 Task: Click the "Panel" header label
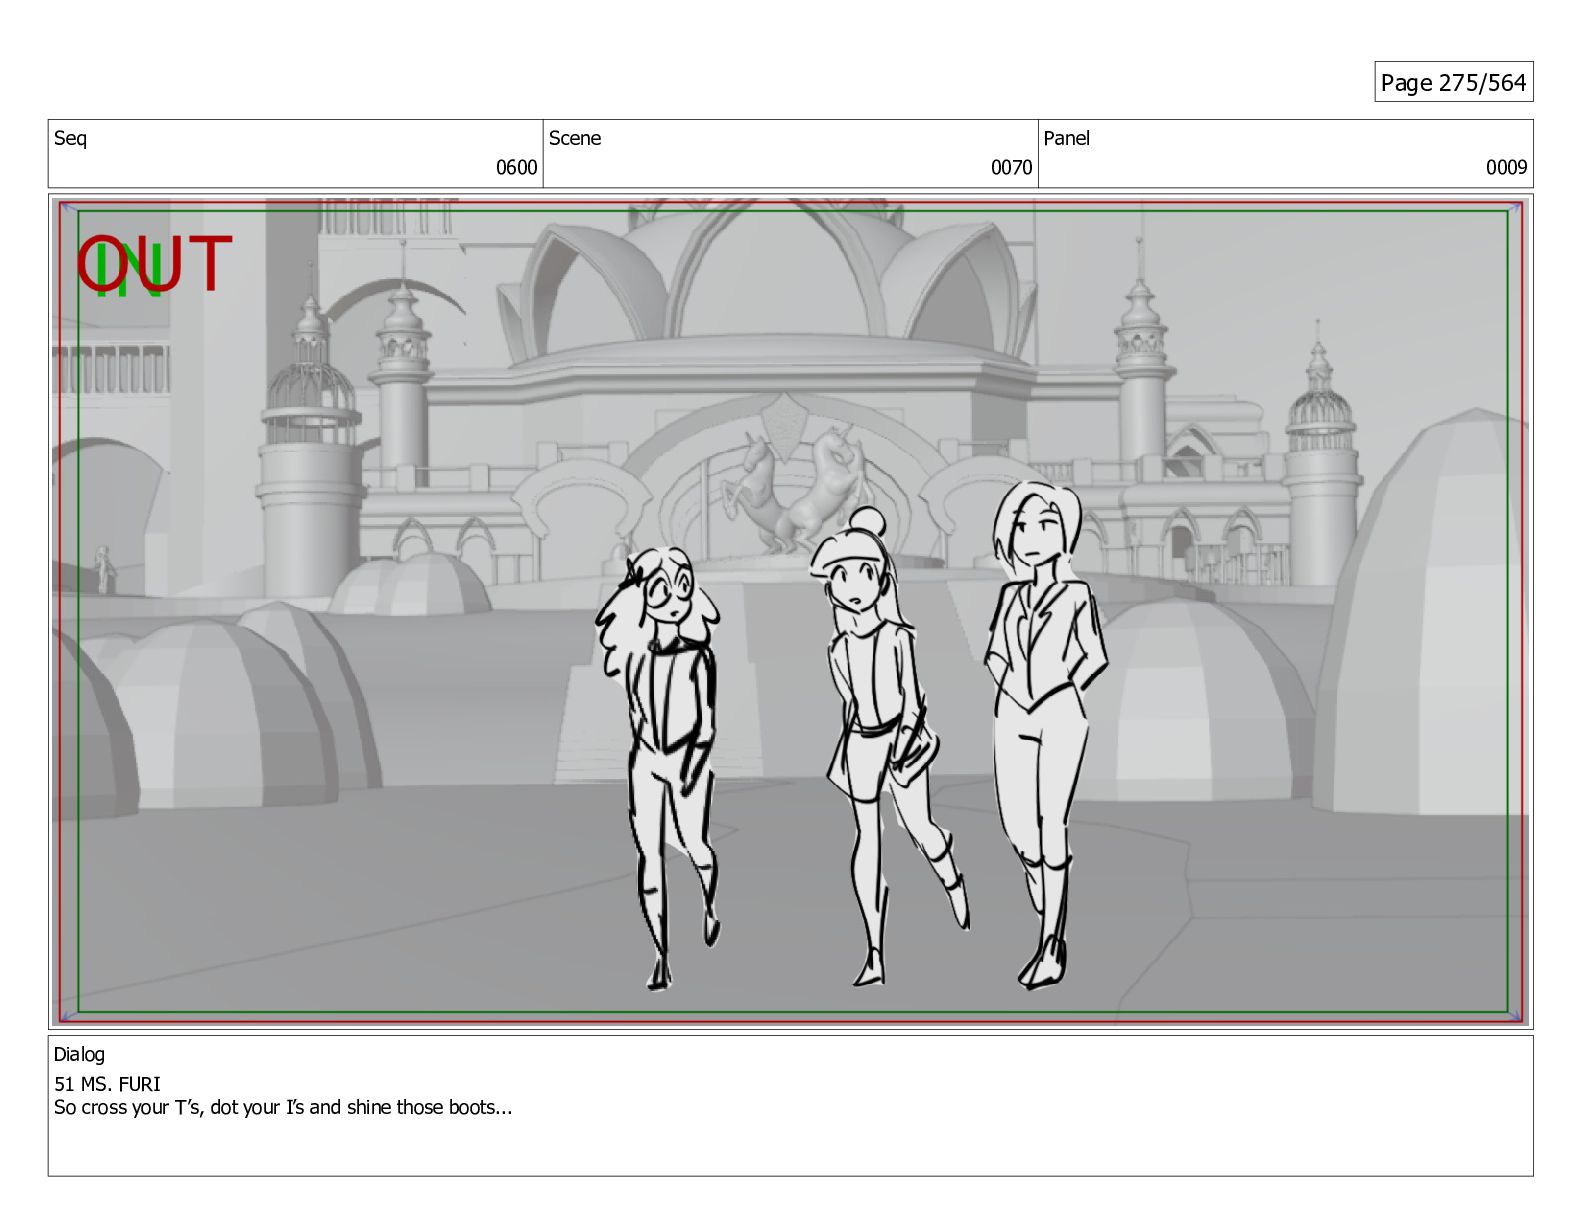point(1066,138)
